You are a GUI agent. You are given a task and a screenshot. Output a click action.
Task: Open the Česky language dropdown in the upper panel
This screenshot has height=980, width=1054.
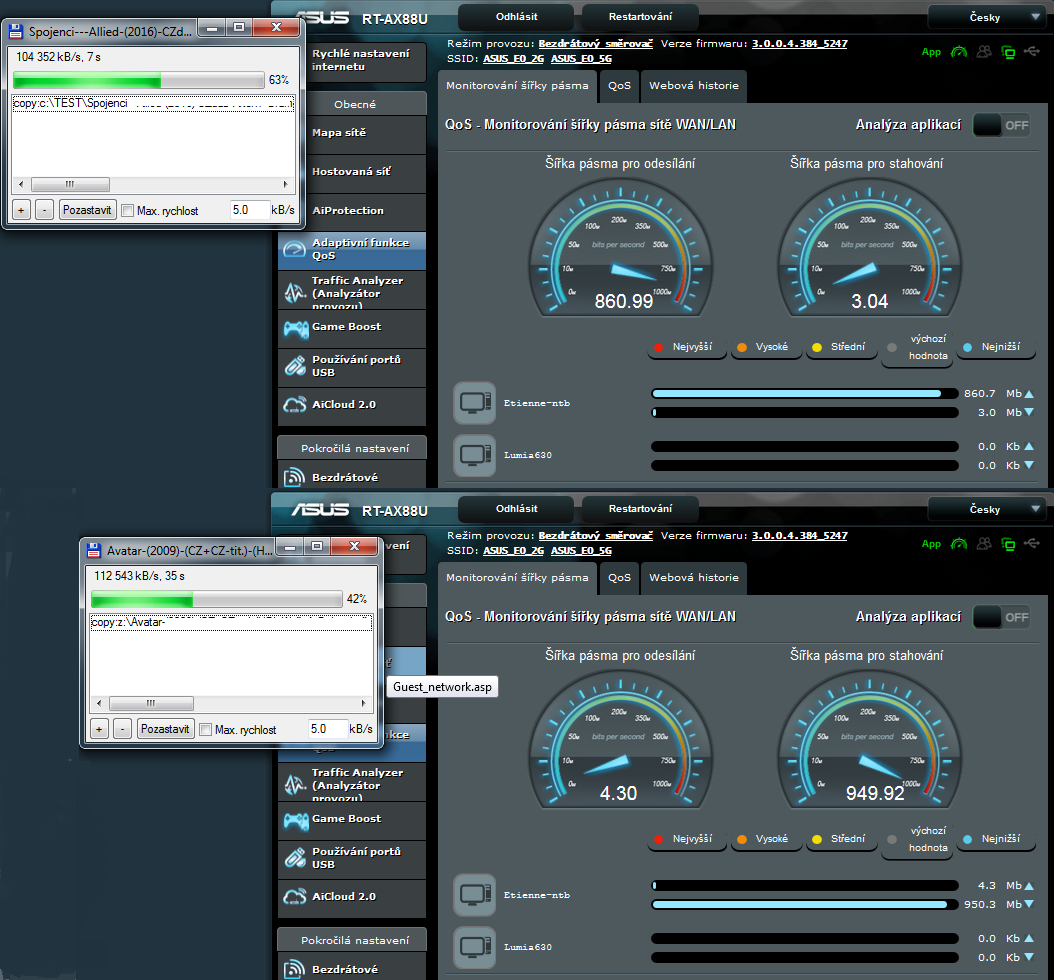pos(988,17)
